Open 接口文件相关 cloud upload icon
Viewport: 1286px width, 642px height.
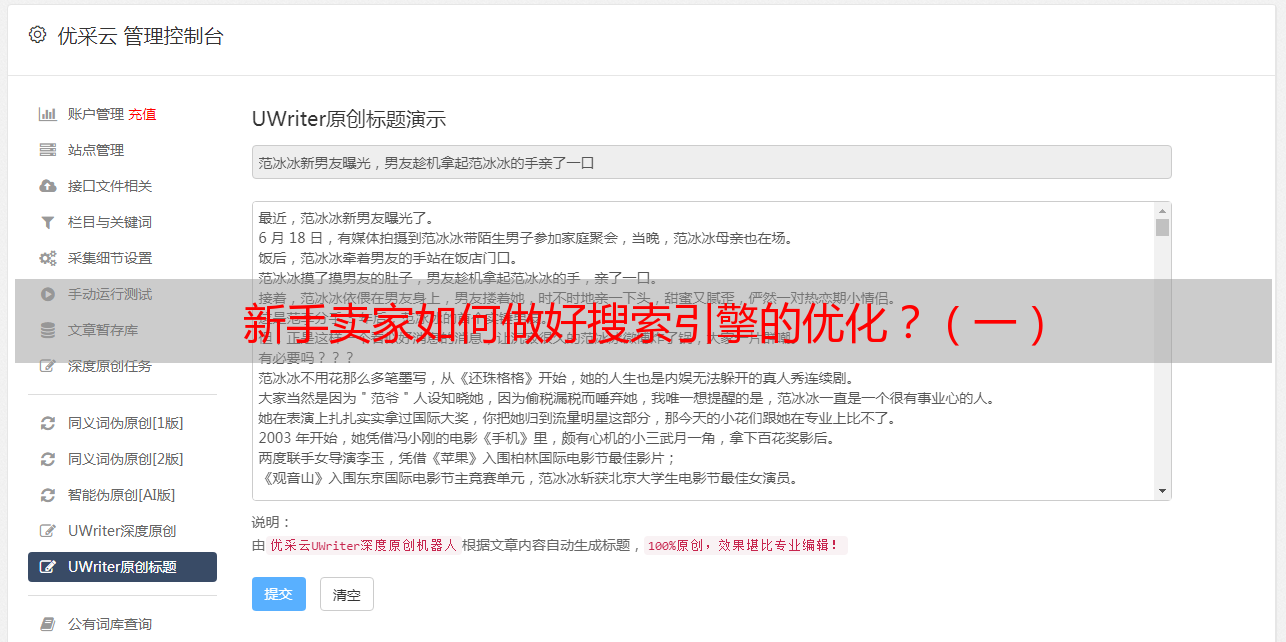[47, 186]
